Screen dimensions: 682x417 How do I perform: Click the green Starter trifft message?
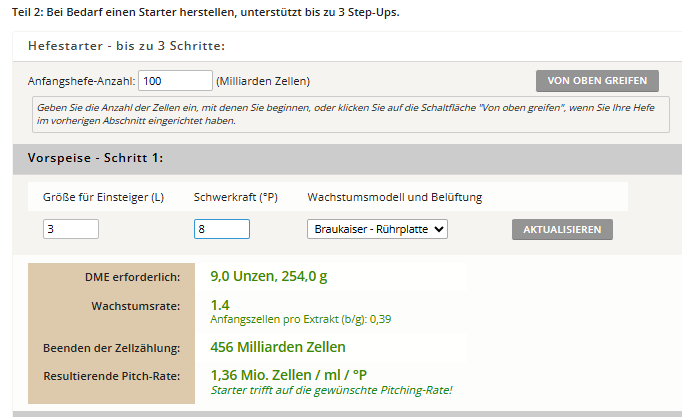pos(331,390)
